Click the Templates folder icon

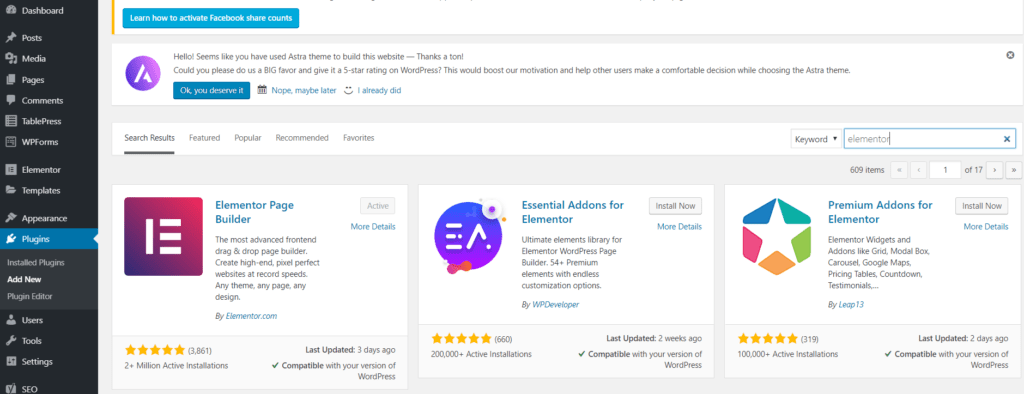[11, 190]
